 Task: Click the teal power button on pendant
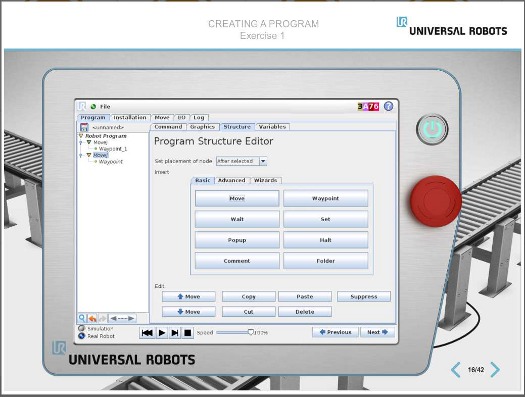coord(432,129)
